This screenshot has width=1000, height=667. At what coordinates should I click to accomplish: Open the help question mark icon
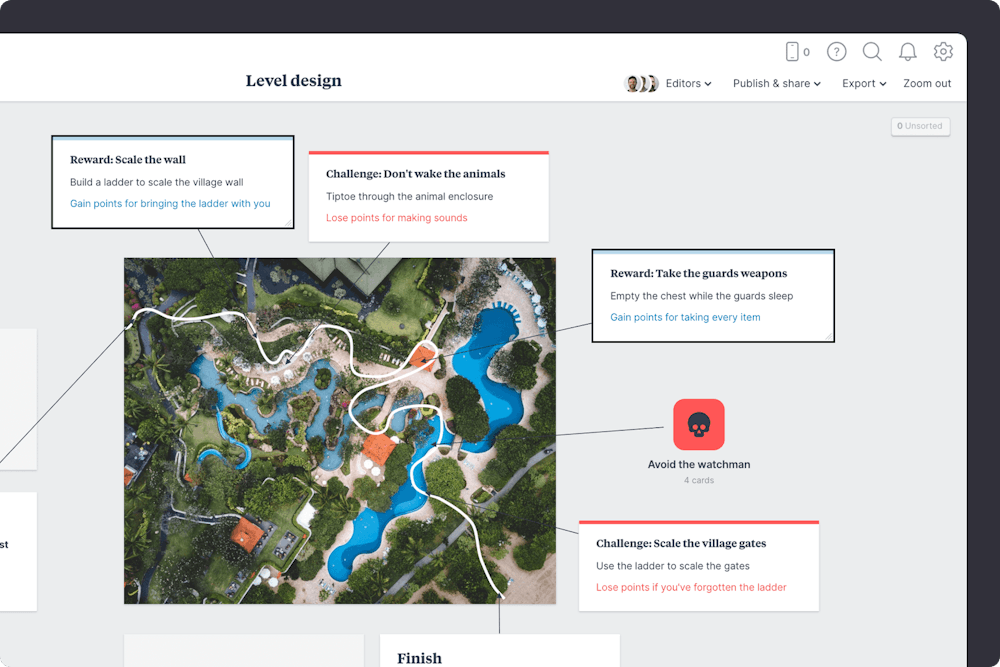click(837, 52)
